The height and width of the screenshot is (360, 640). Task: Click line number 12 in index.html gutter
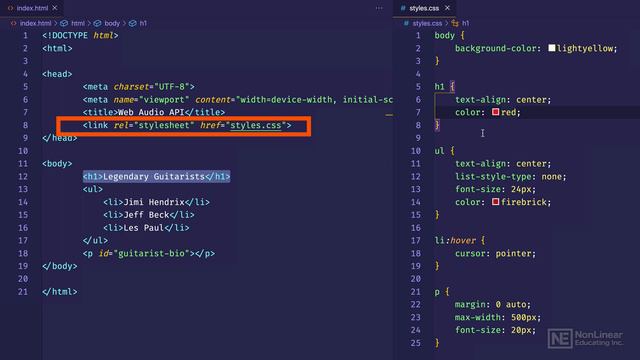point(23,176)
